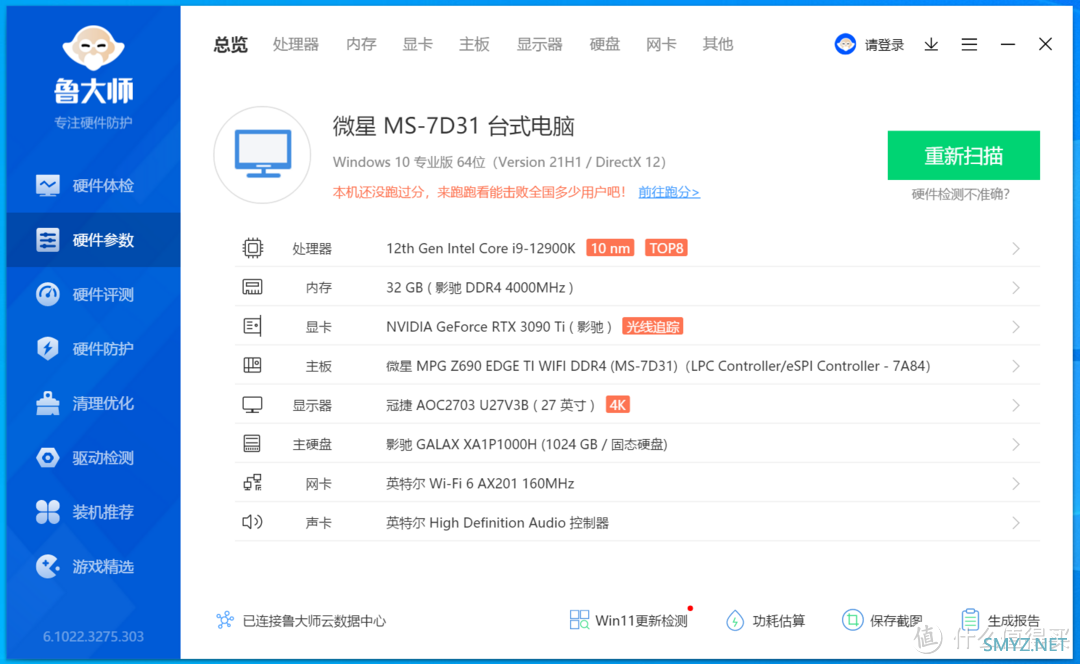Expand the 主硬盘 row chevron

pyautogui.click(x=1016, y=445)
